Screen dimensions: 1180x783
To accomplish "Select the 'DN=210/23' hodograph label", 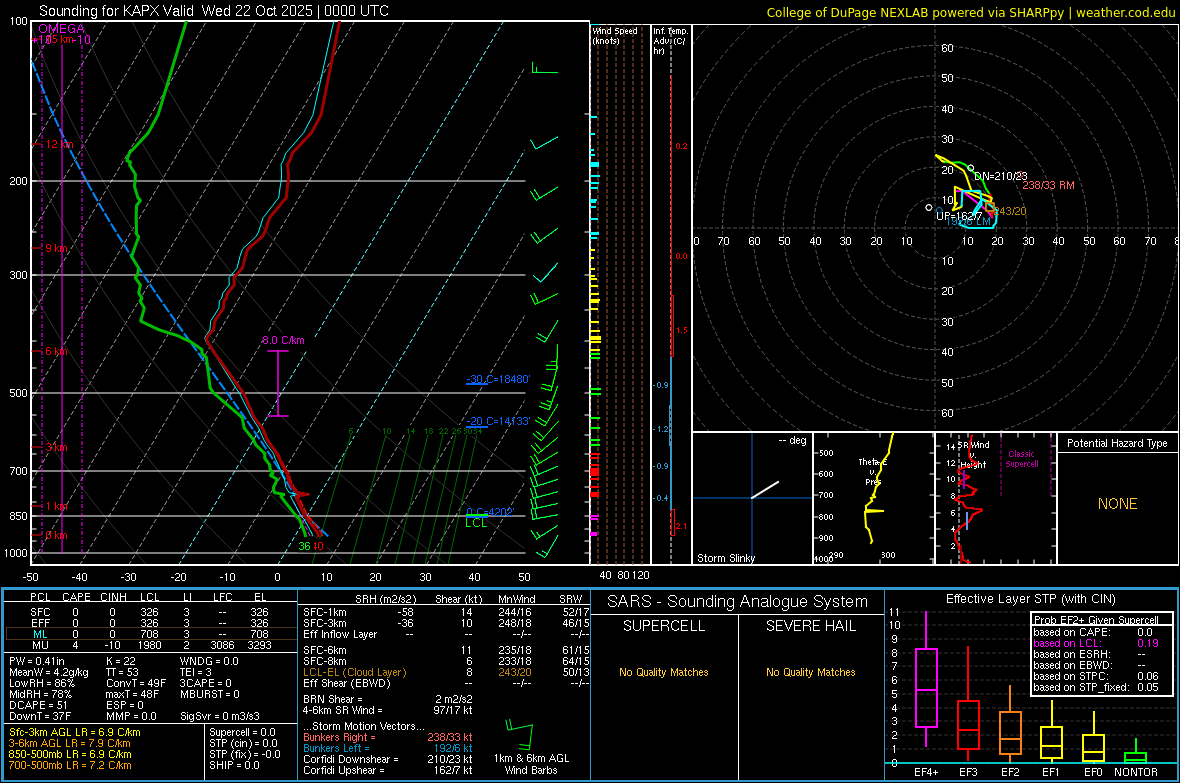I will coord(1000,175).
